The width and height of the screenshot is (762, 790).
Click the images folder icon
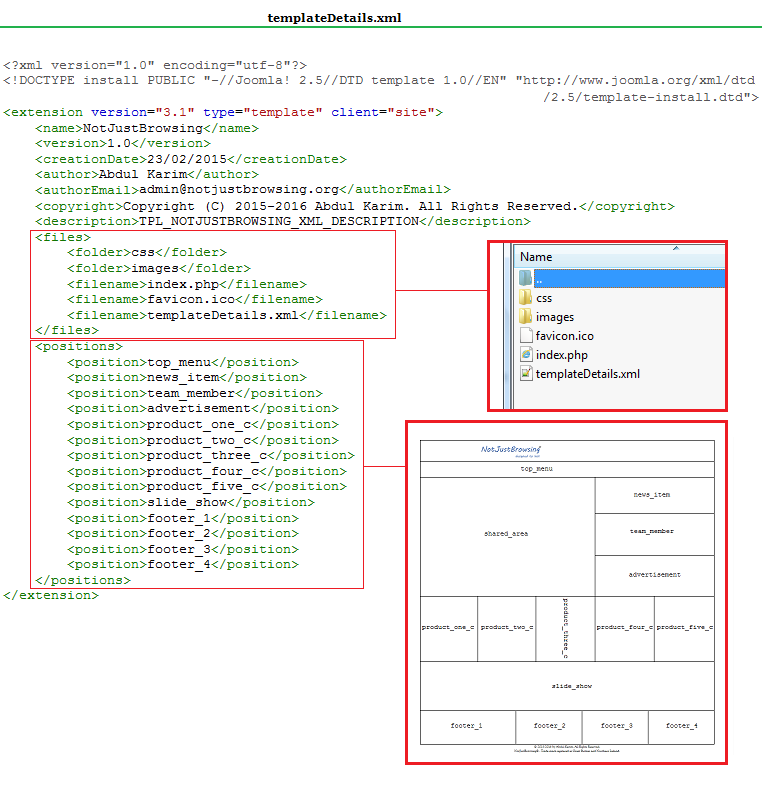click(526, 317)
